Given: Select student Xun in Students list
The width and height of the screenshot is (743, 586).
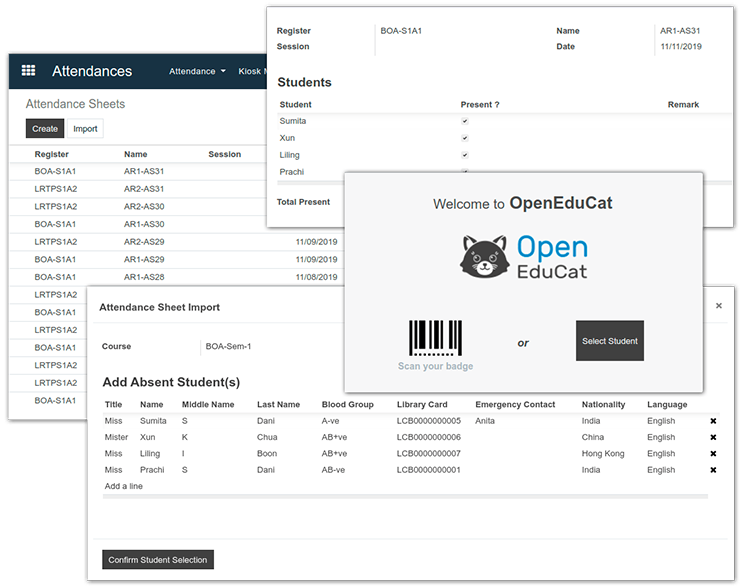Looking at the screenshot, I should [287, 138].
